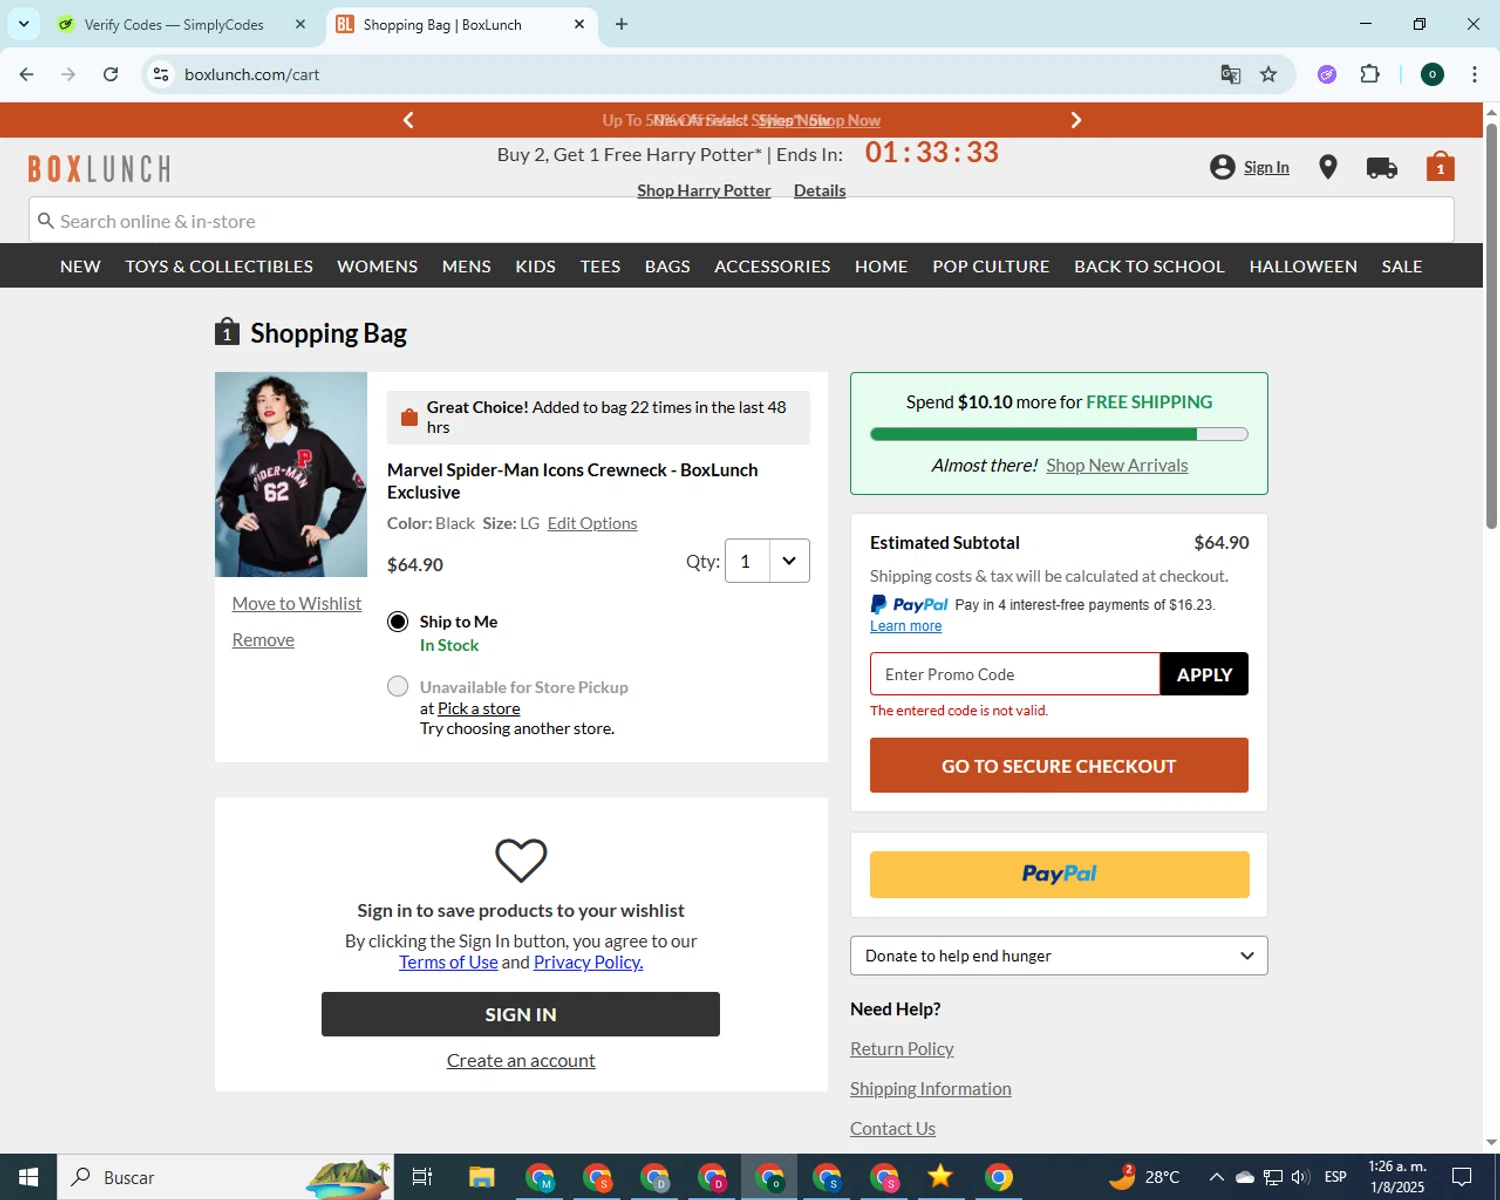Click the volume speaker tray icon
The height and width of the screenshot is (1200, 1500).
[1300, 1177]
